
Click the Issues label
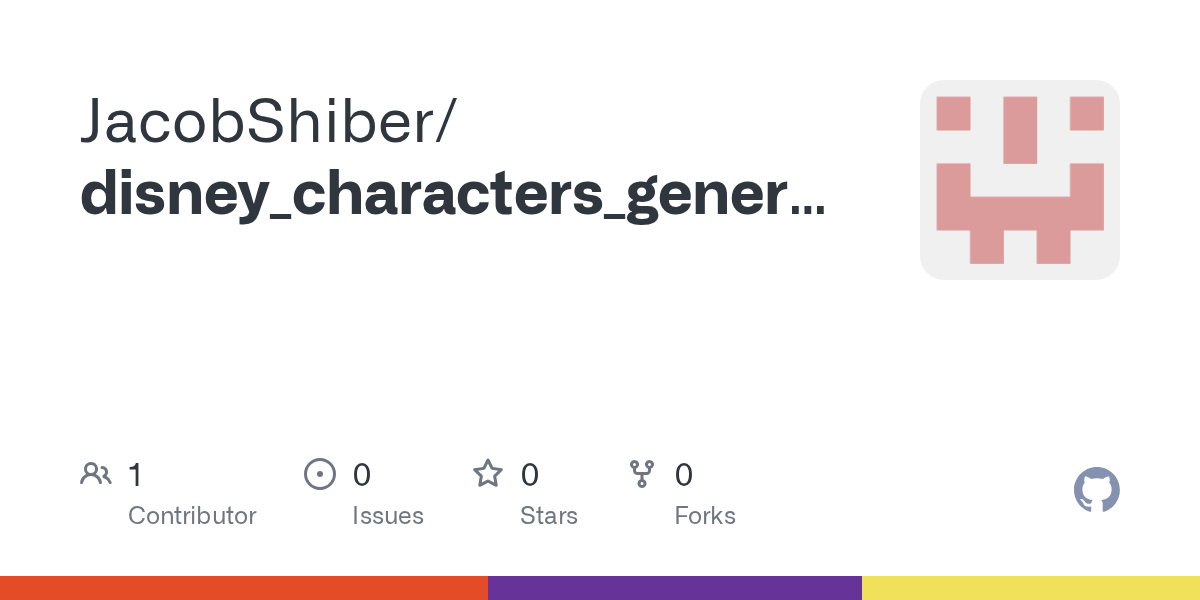tap(388, 516)
